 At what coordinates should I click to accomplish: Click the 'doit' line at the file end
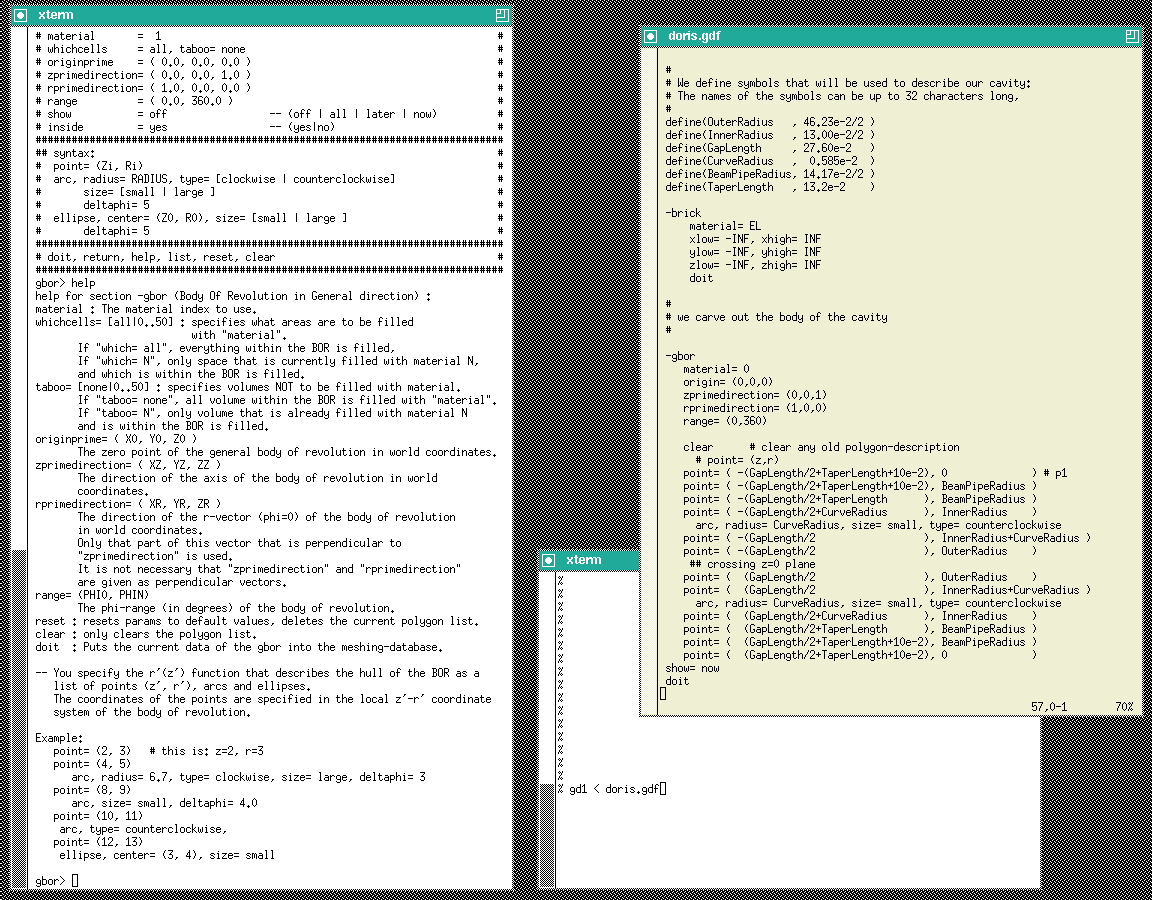point(677,682)
